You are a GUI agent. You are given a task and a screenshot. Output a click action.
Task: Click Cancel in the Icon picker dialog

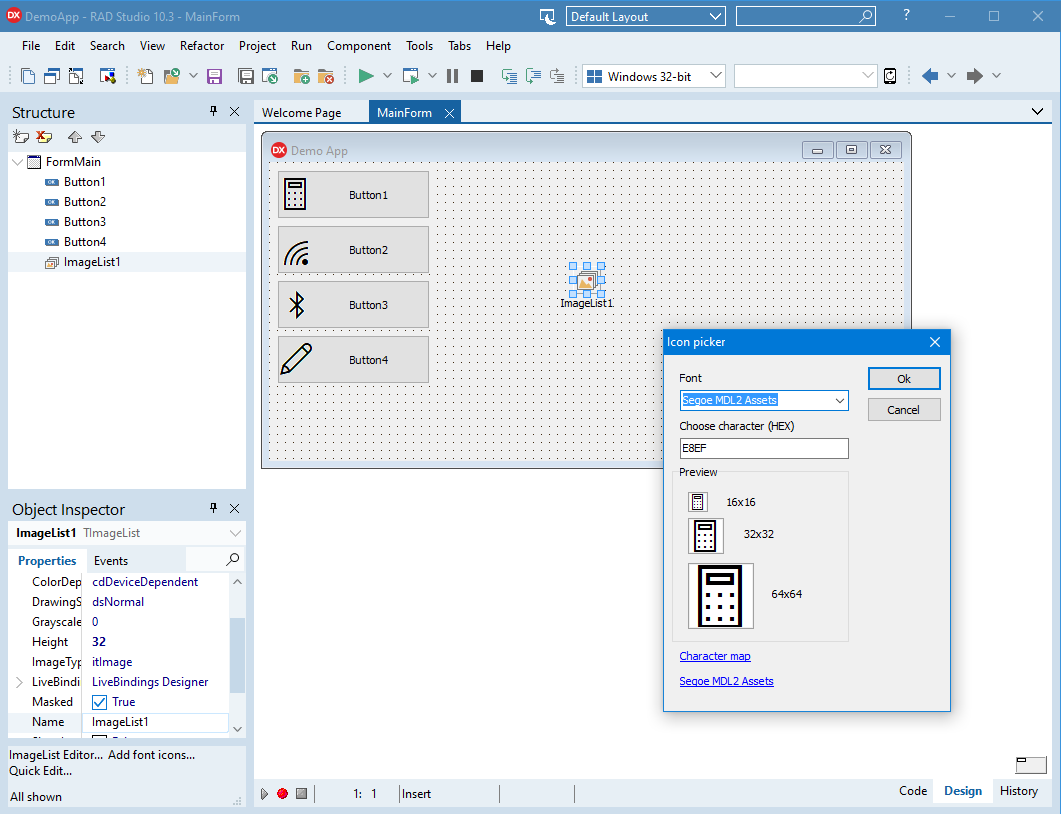[904, 410]
